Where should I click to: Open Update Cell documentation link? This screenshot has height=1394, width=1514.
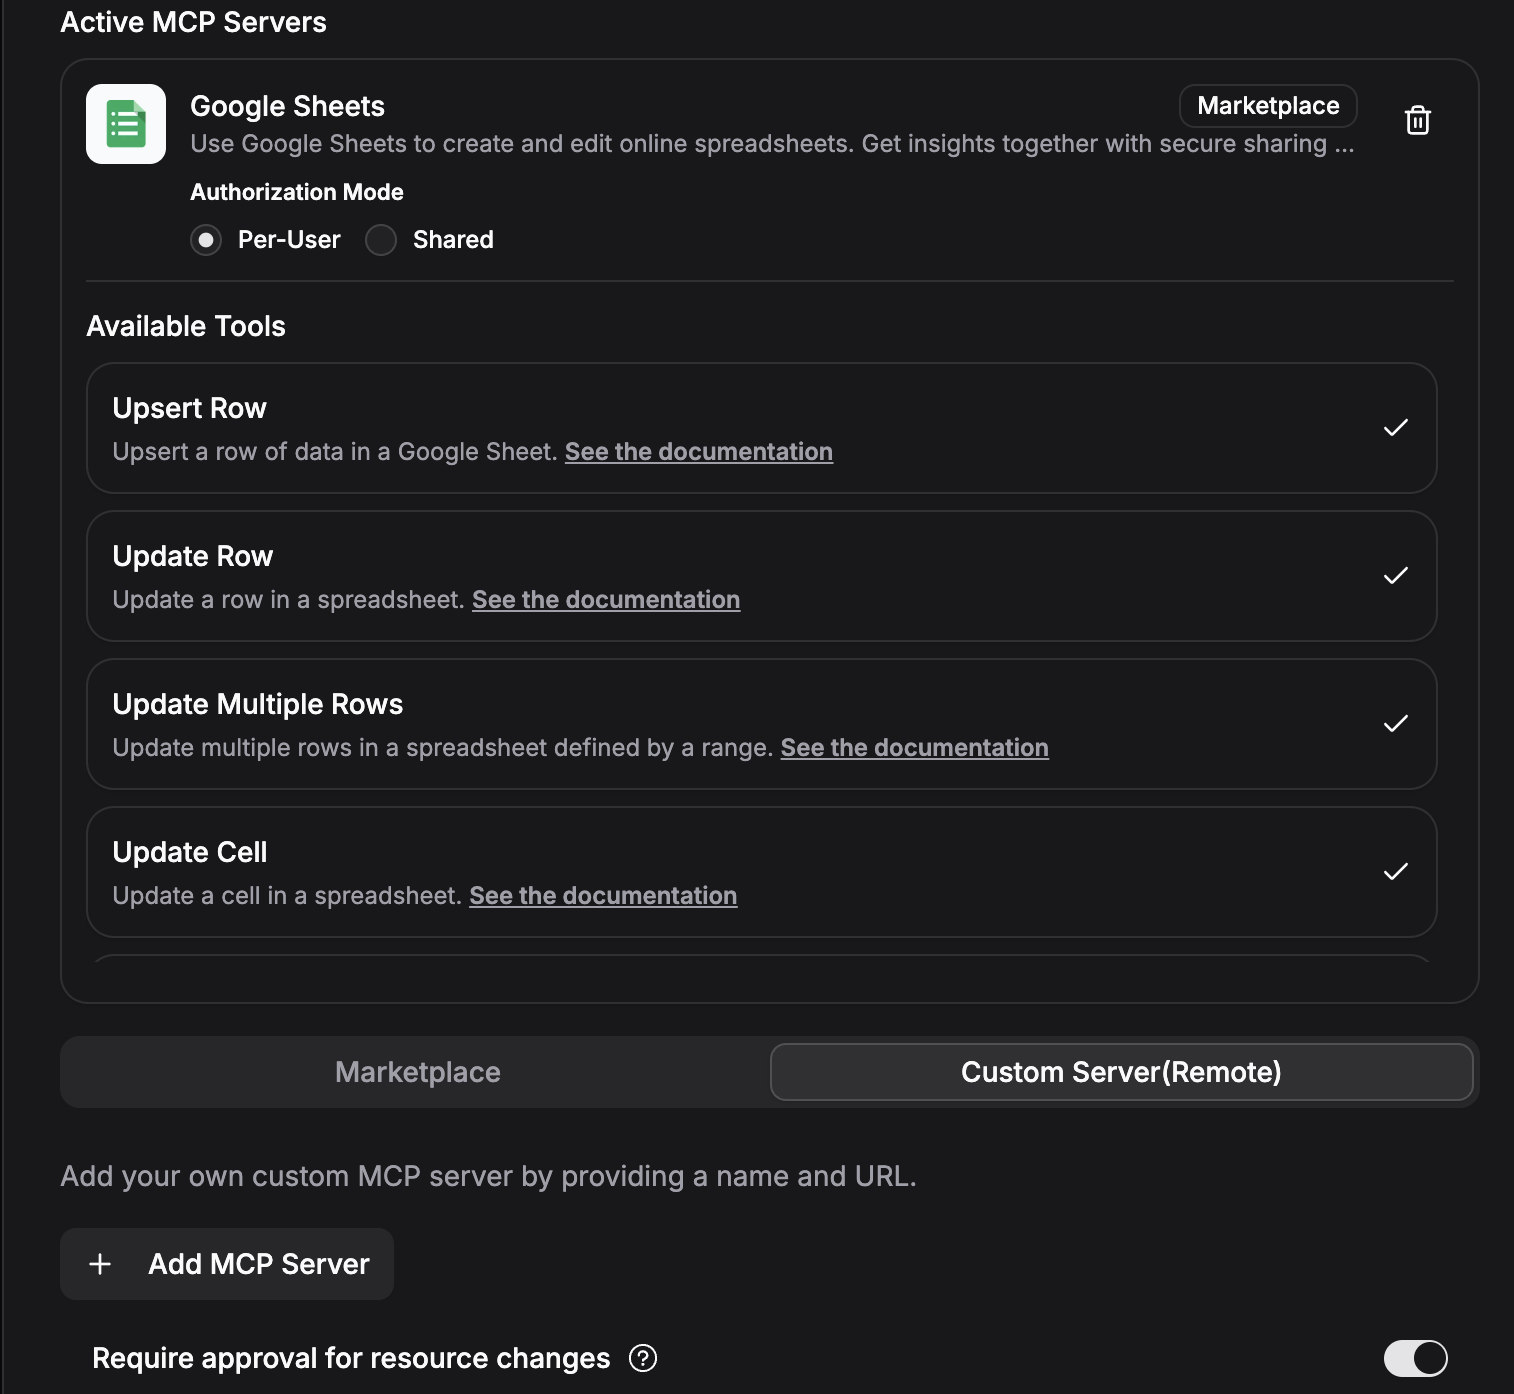coord(603,896)
